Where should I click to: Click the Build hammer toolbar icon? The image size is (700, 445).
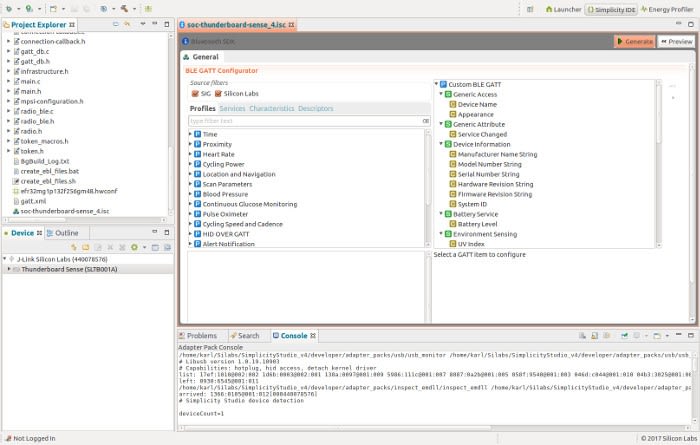[x=124, y=9]
